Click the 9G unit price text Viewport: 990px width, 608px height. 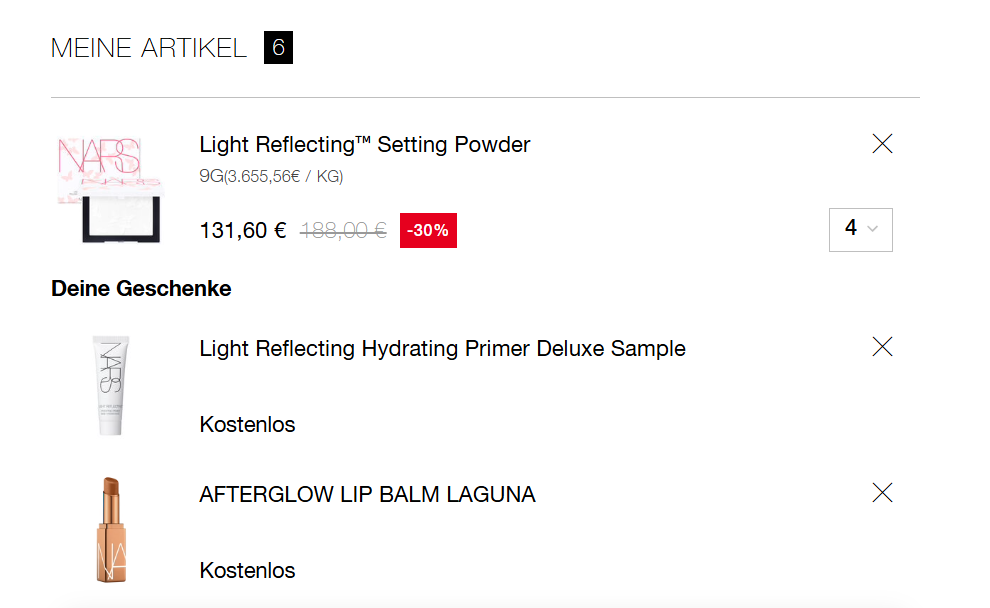point(271,177)
